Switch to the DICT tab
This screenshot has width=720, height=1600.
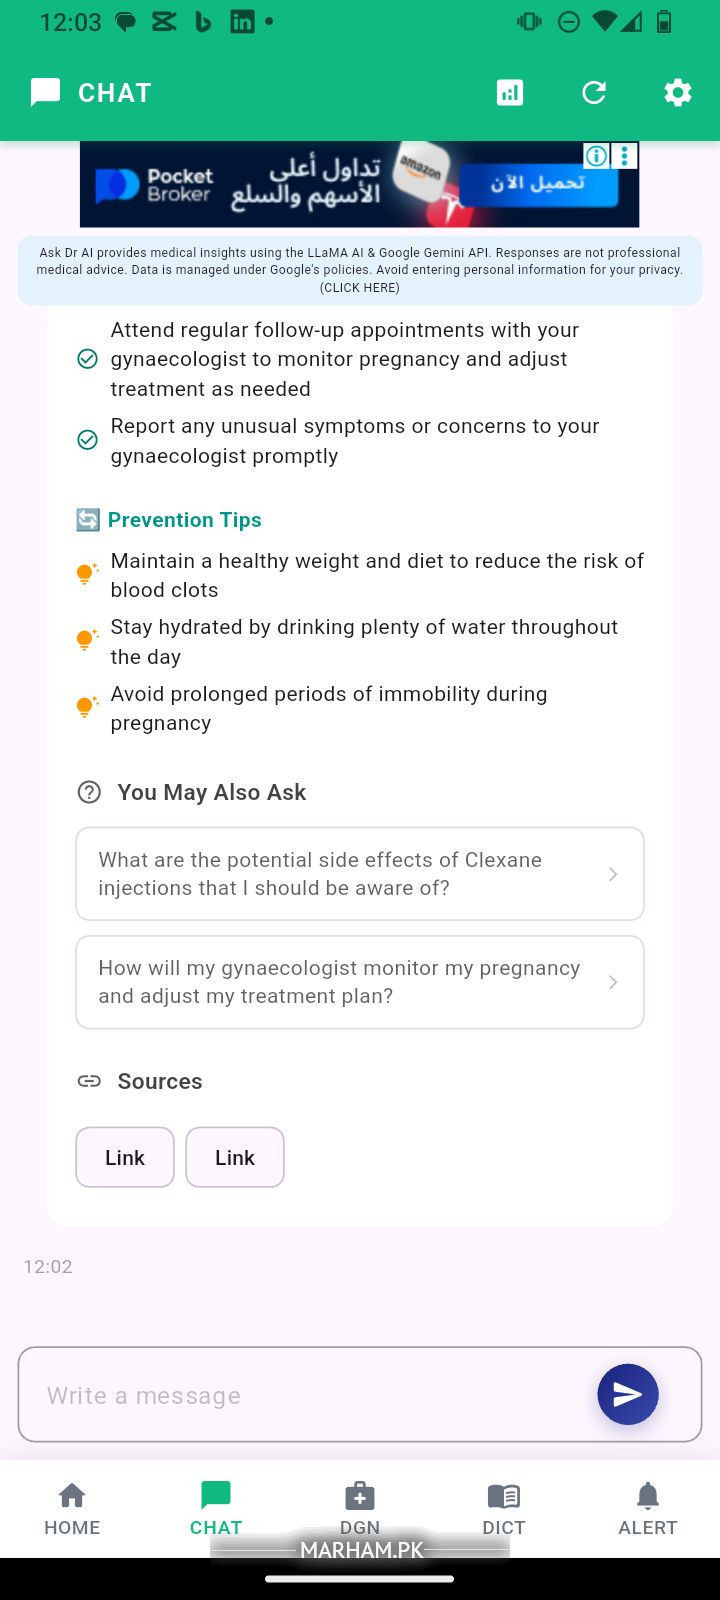pos(504,1509)
